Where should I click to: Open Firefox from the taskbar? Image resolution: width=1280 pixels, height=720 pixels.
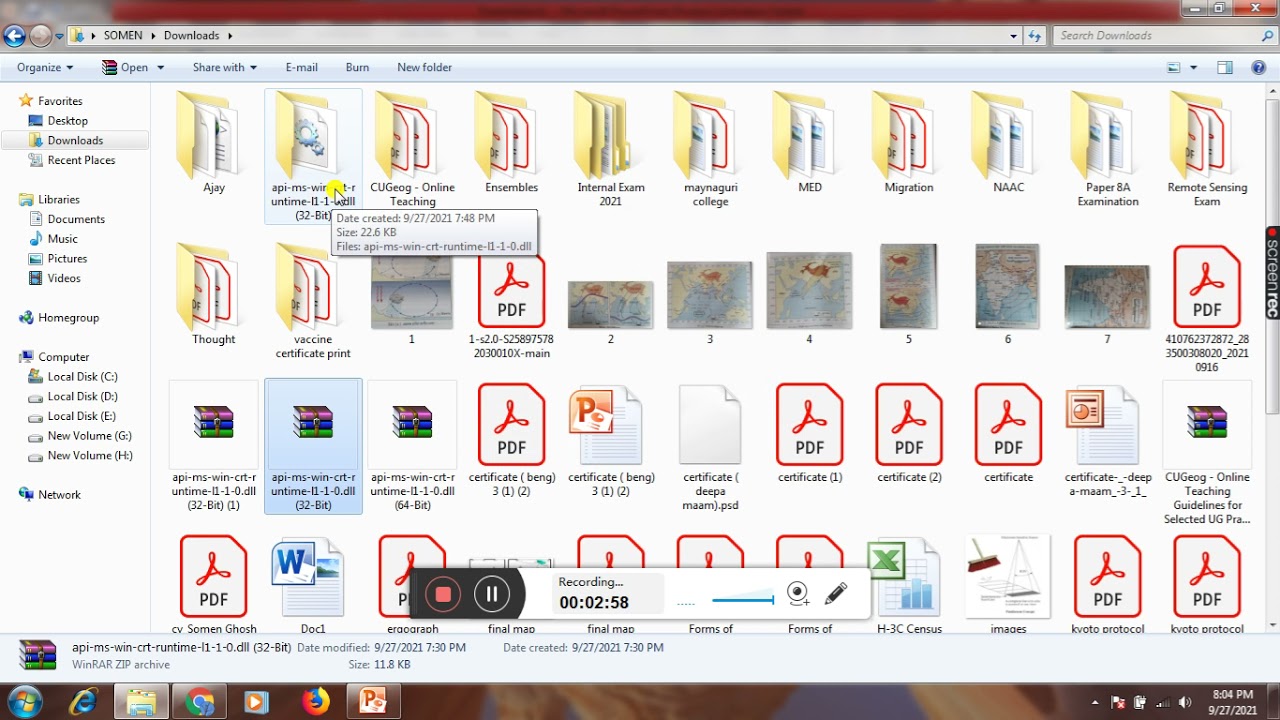pos(316,702)
